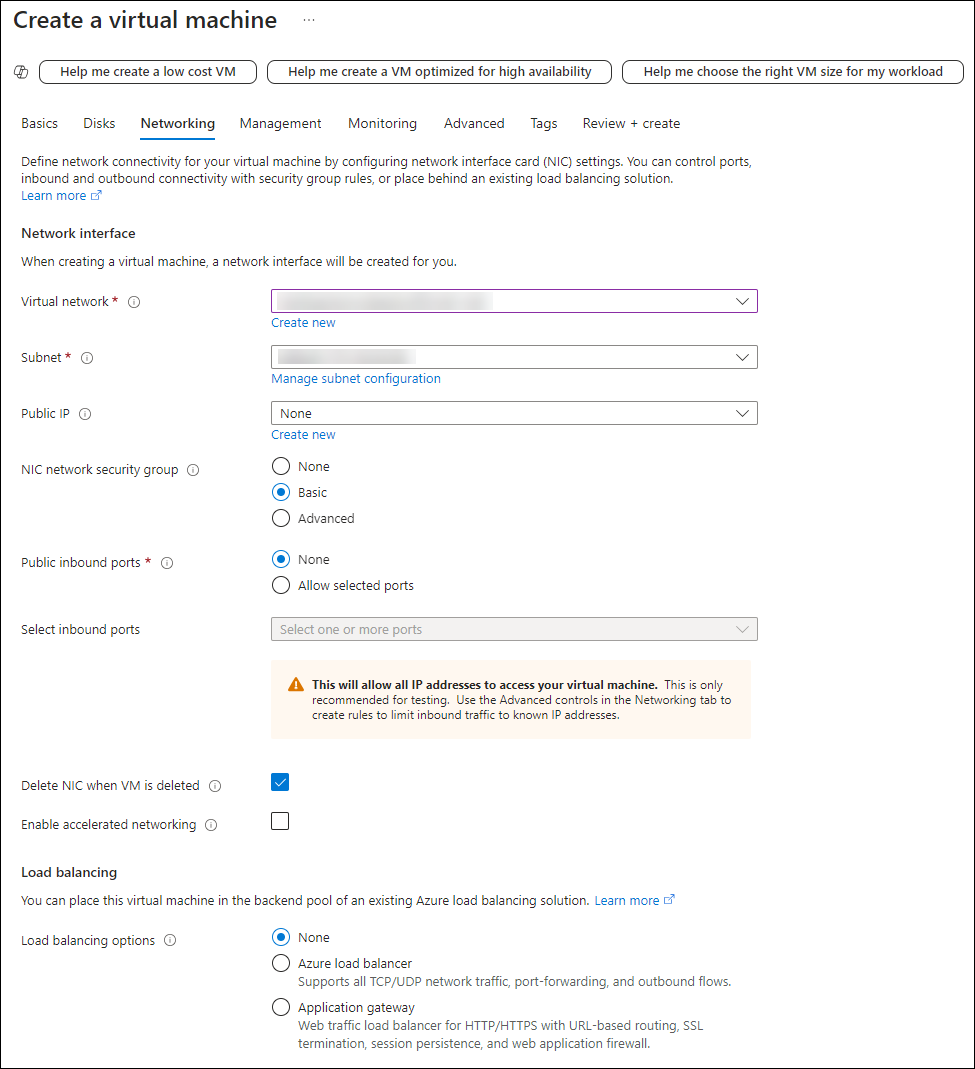Switch to the Basics tab

[x=40, y=123]
